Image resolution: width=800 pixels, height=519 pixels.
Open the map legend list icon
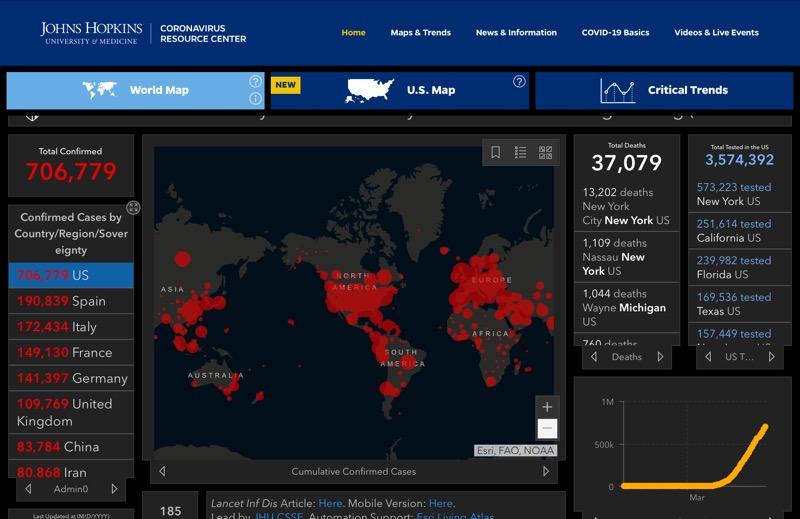pyautogui.click(x=520, y=153)
